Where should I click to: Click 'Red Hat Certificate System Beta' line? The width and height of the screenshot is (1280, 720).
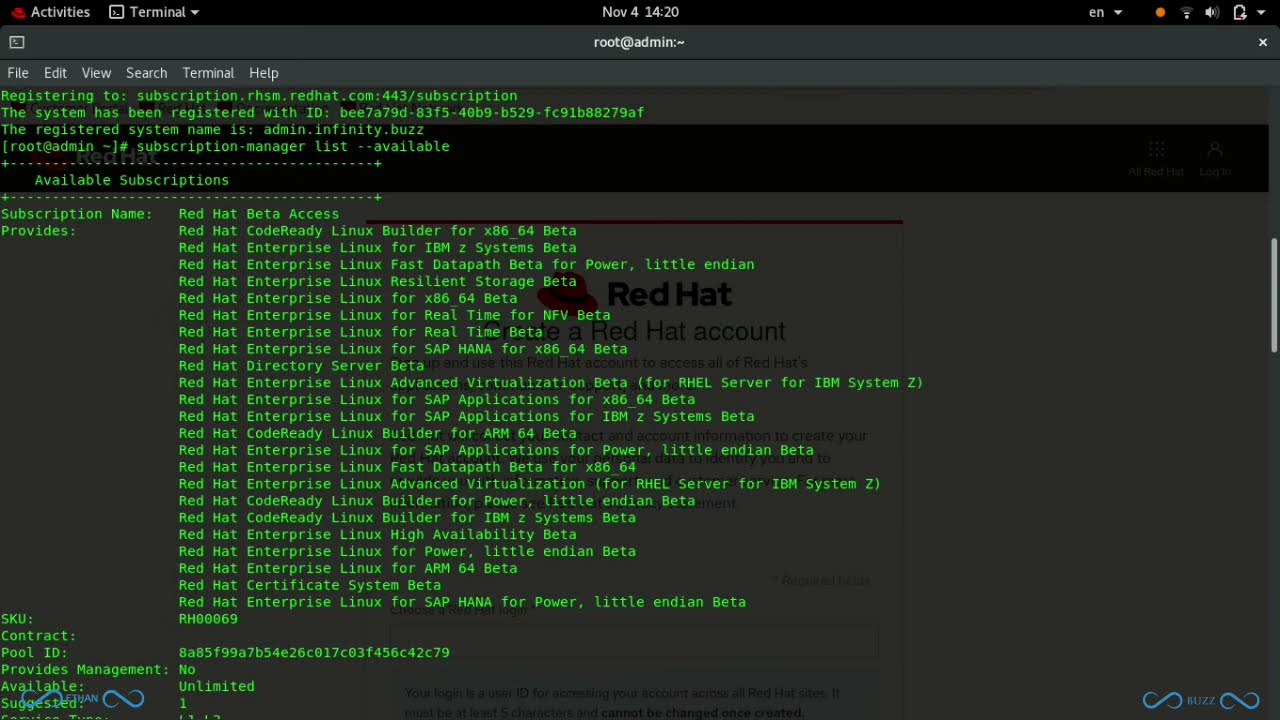[310, 585]
